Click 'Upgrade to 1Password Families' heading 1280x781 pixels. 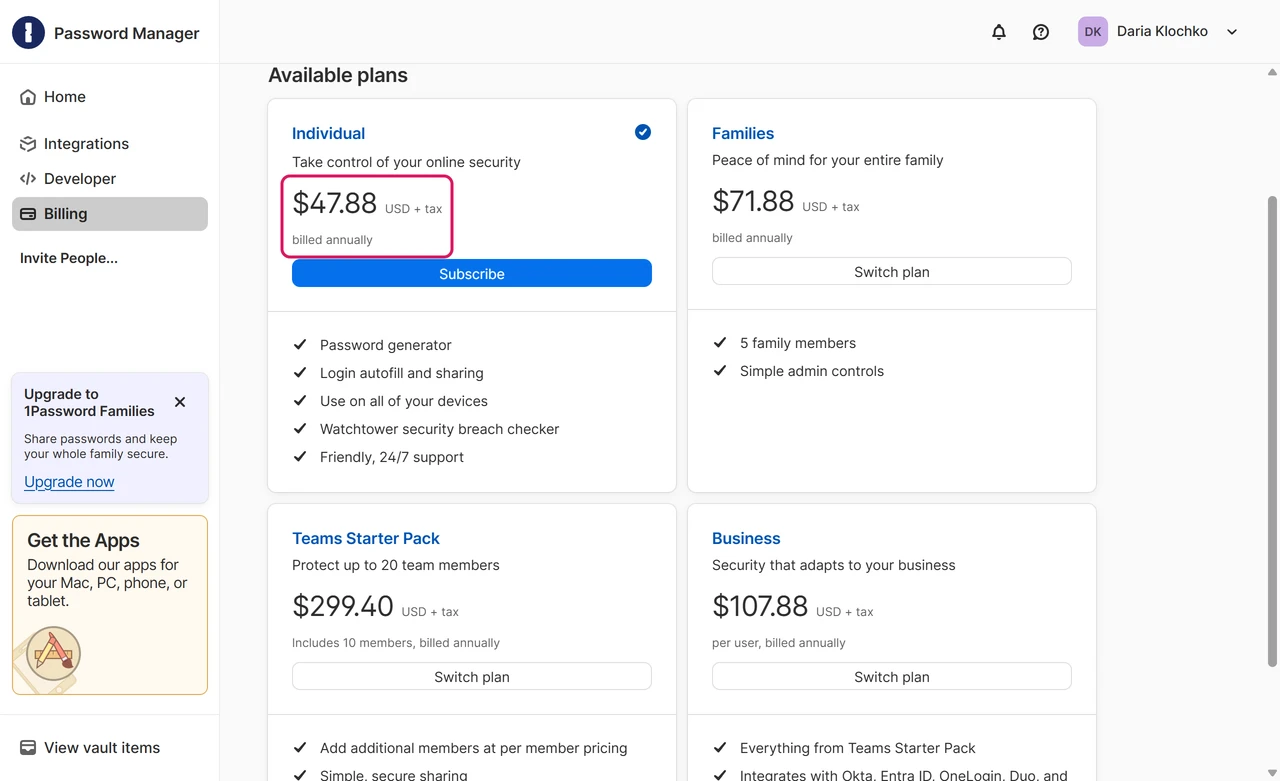point(89,402)
